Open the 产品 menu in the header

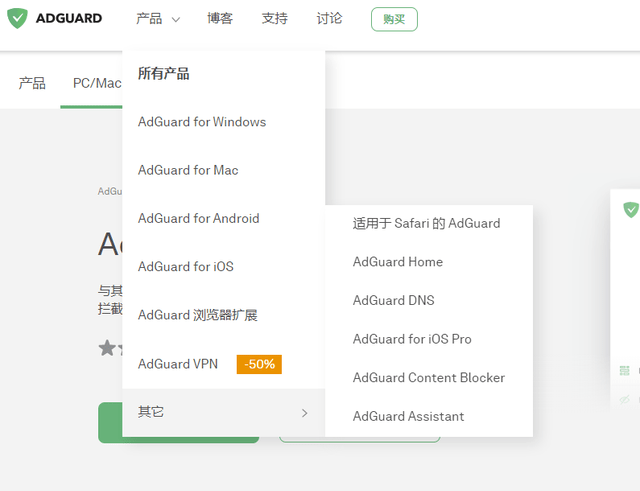tap(149, 18)
